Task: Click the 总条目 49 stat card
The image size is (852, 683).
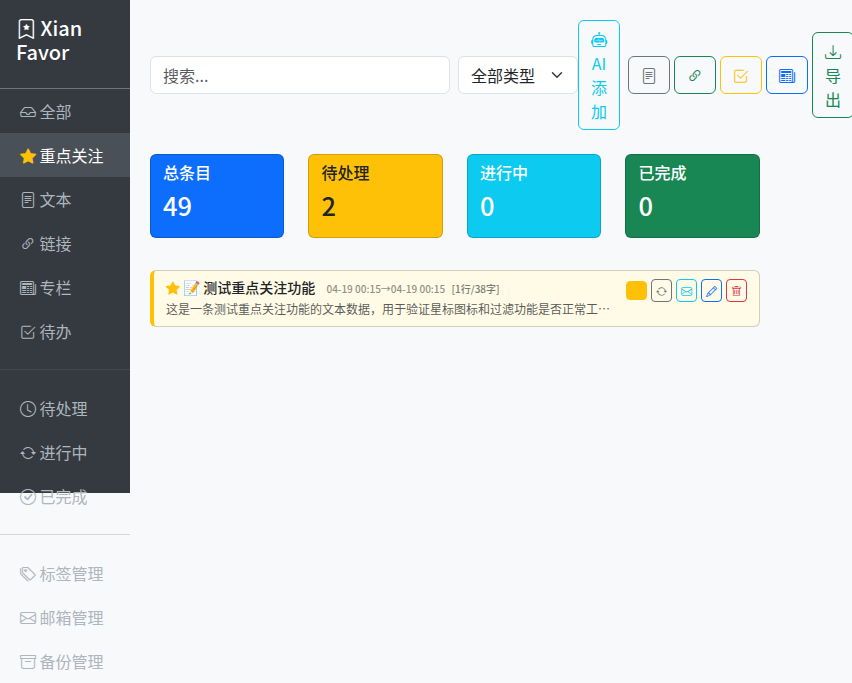Action: click(217, 196)
